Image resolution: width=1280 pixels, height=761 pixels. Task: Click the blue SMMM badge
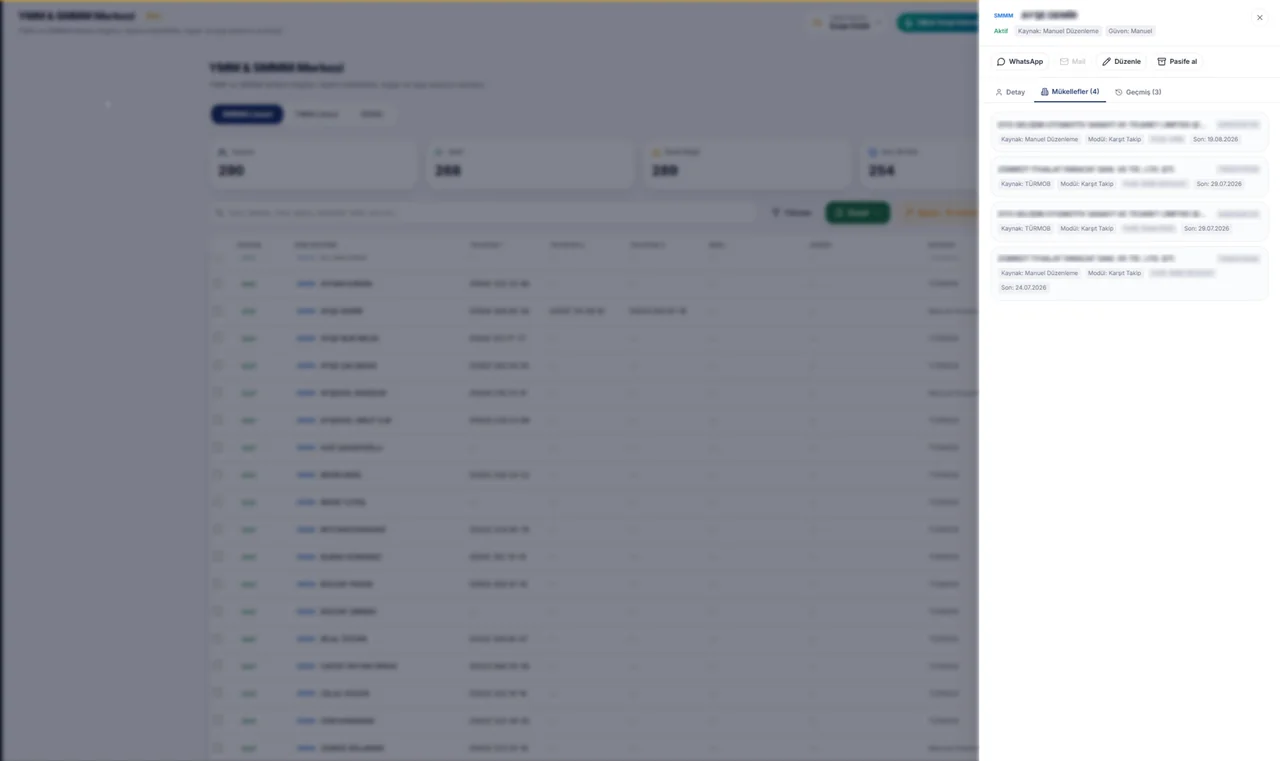1003,16
